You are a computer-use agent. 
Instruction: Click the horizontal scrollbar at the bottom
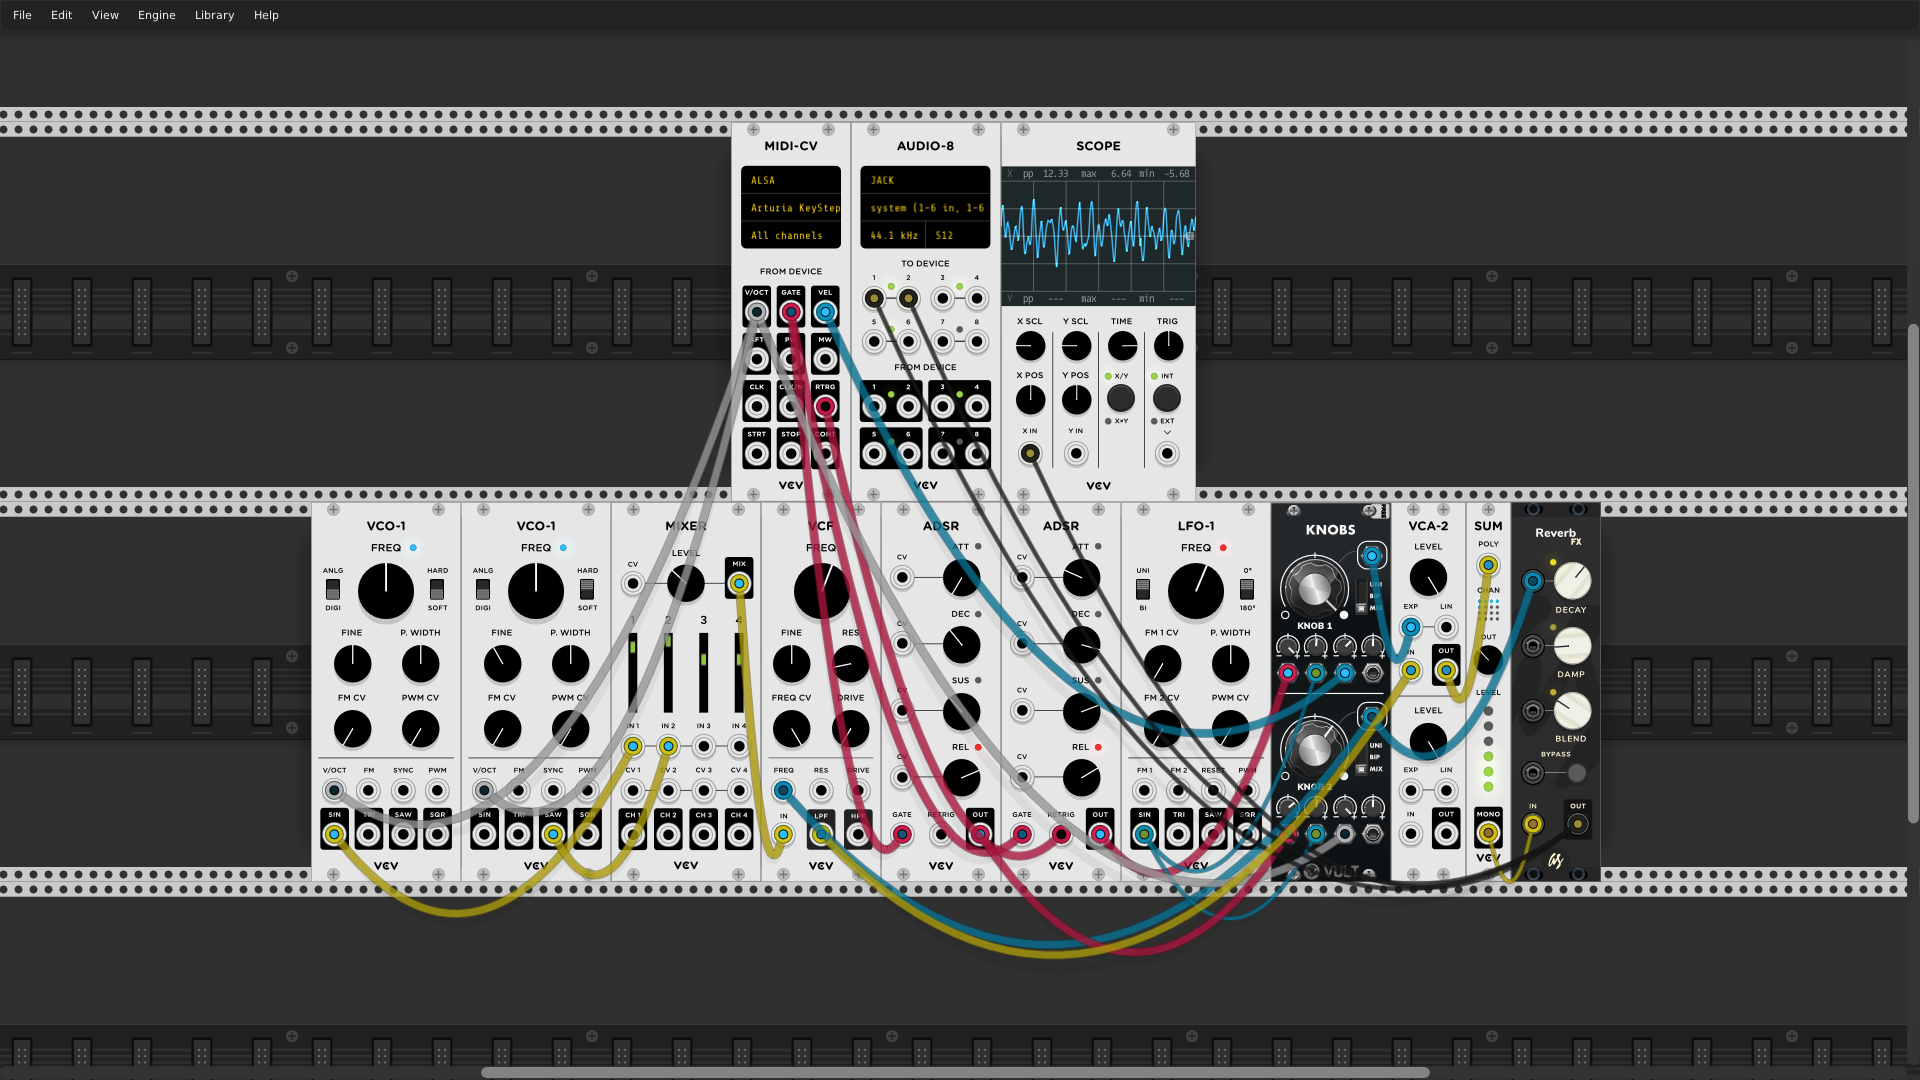coord(955,1072)
